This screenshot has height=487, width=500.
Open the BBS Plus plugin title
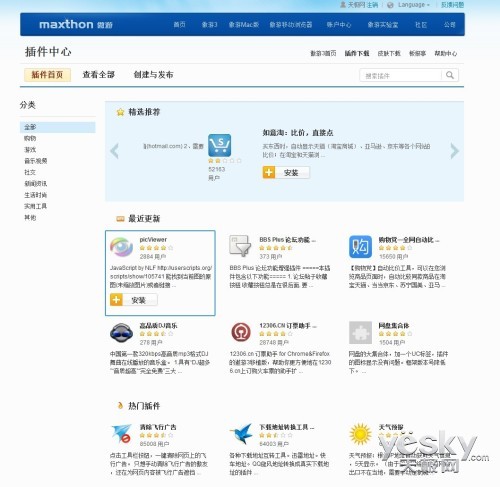pos(288,239)
